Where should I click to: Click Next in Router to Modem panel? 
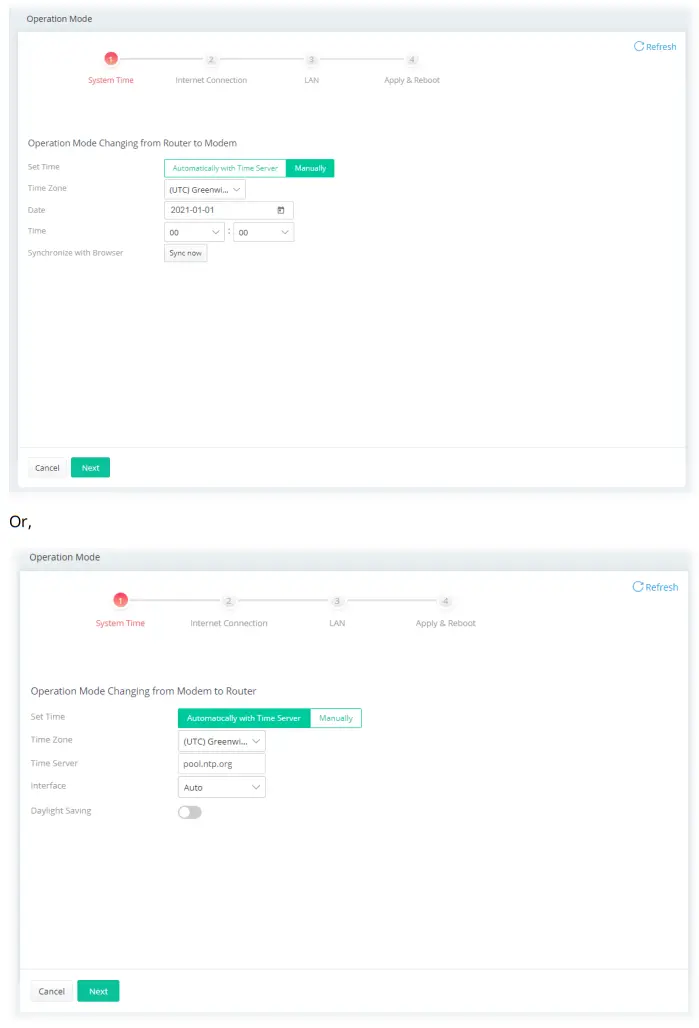click(90, 468)
